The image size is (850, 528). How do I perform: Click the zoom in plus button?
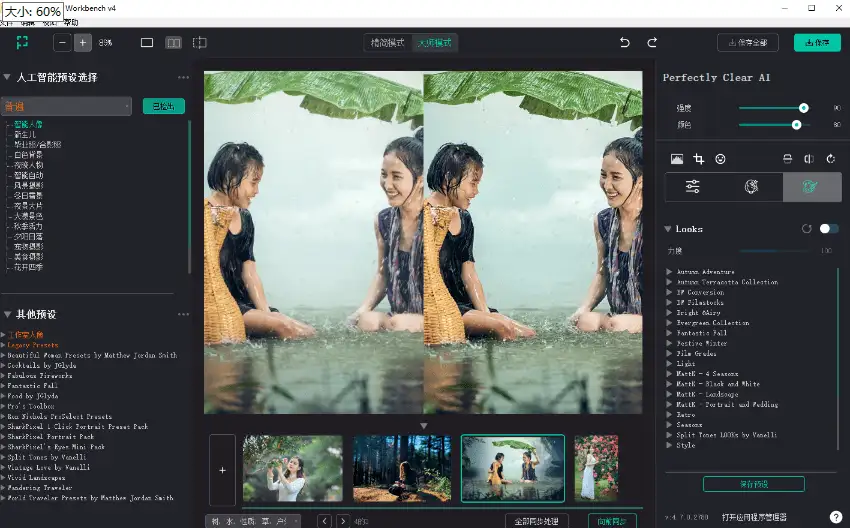(x=82, y=43)
